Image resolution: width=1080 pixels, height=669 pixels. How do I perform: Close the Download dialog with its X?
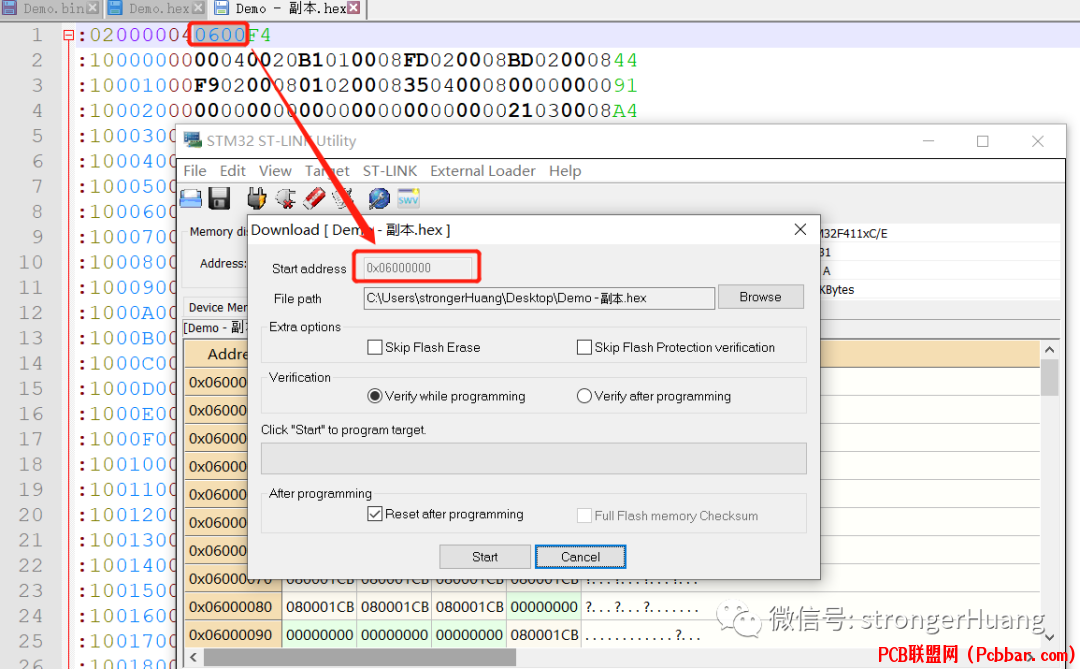tap(800, 229)
